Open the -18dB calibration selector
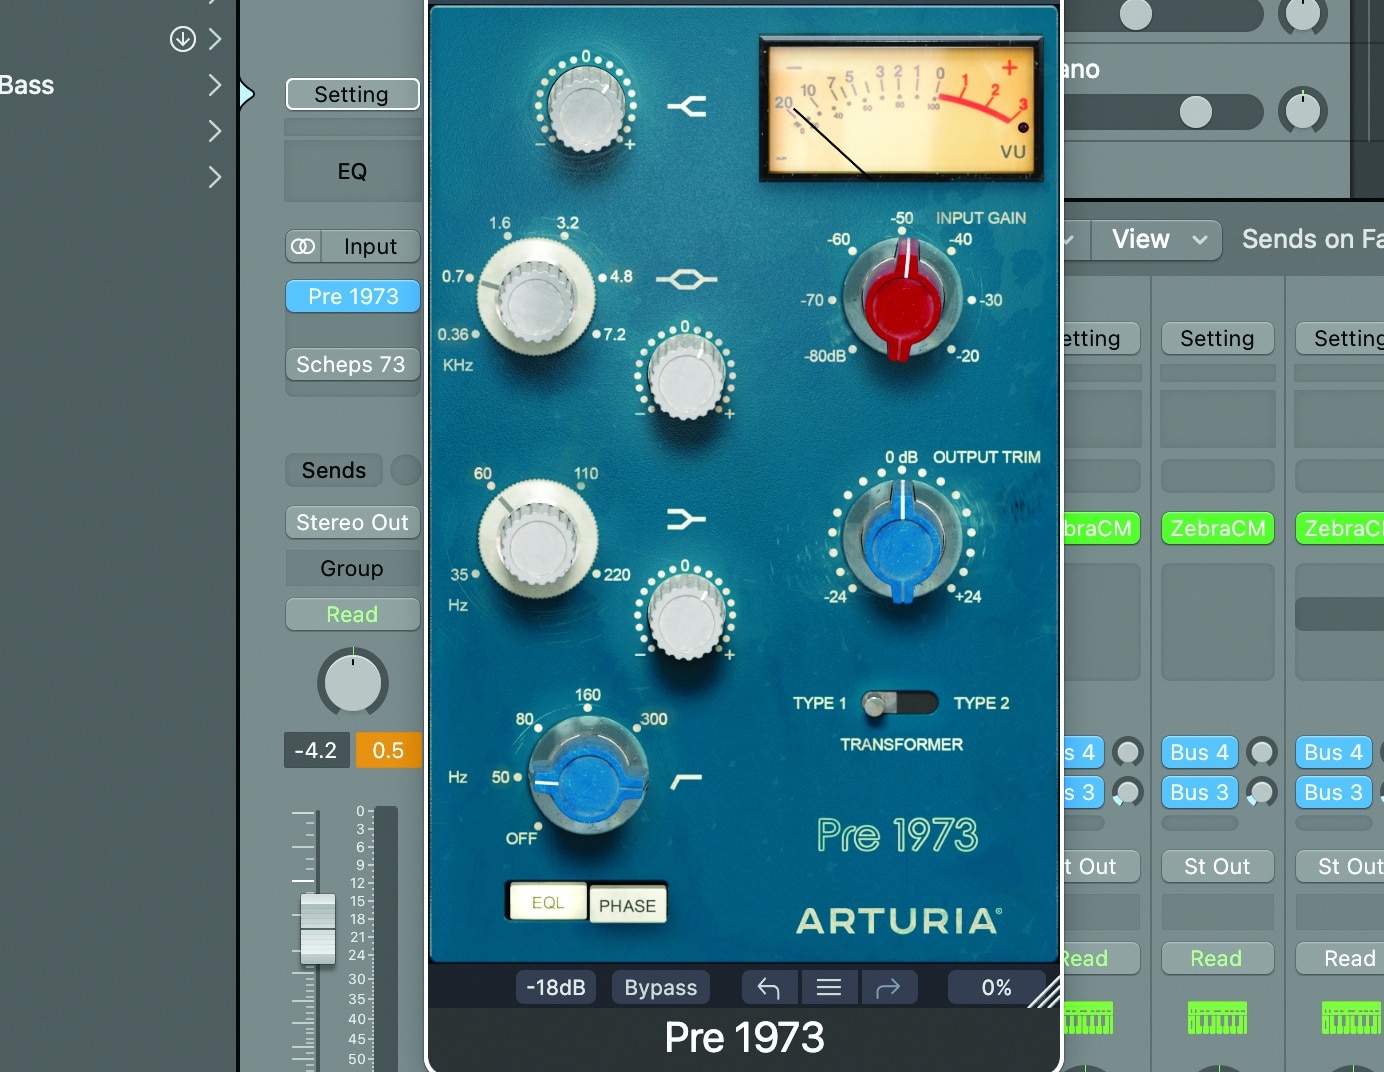The image size is (1384, 1072). coord(556,988)
